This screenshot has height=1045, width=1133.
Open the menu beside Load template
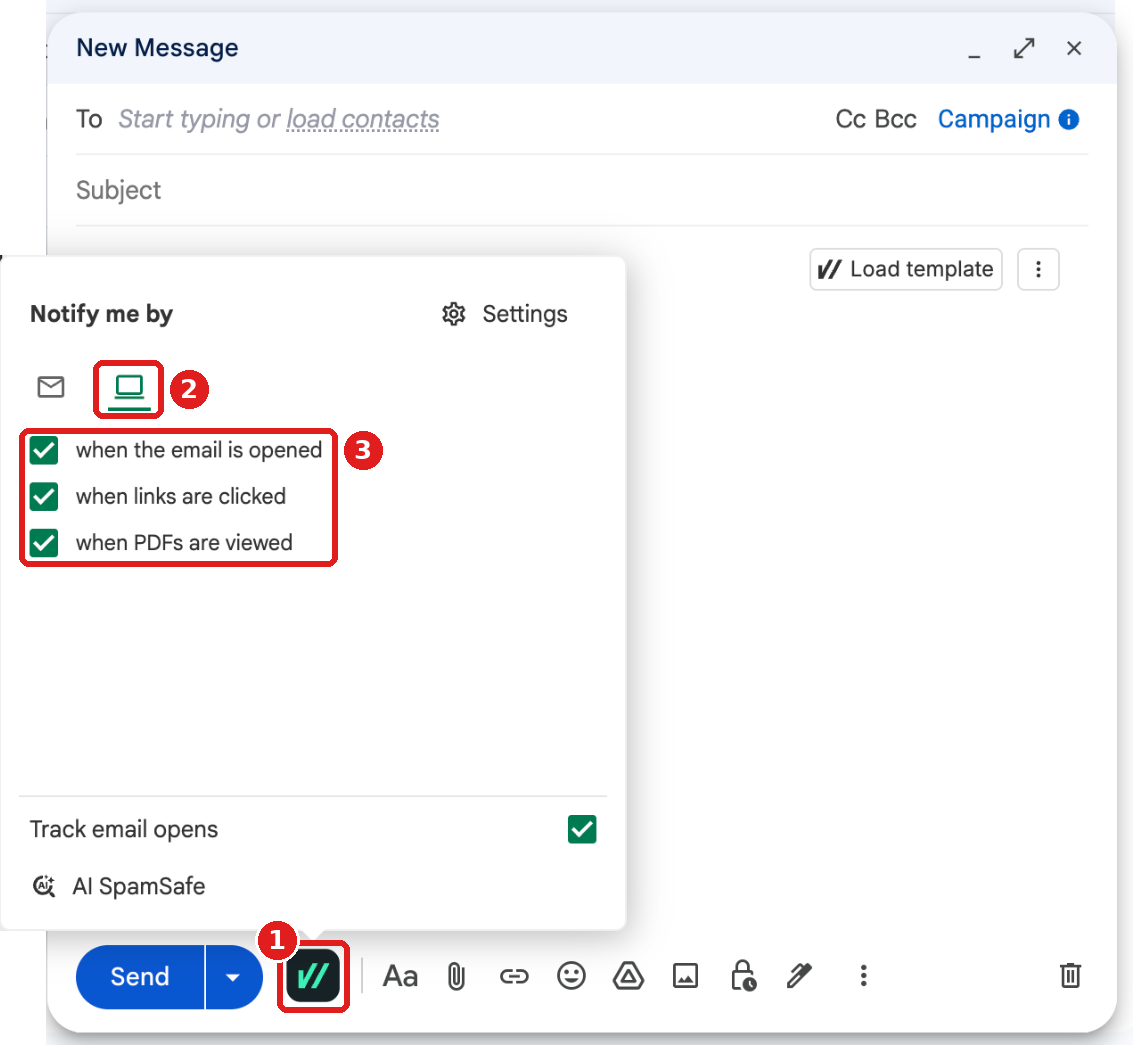pyautogui.click(x=1038, y=270)
